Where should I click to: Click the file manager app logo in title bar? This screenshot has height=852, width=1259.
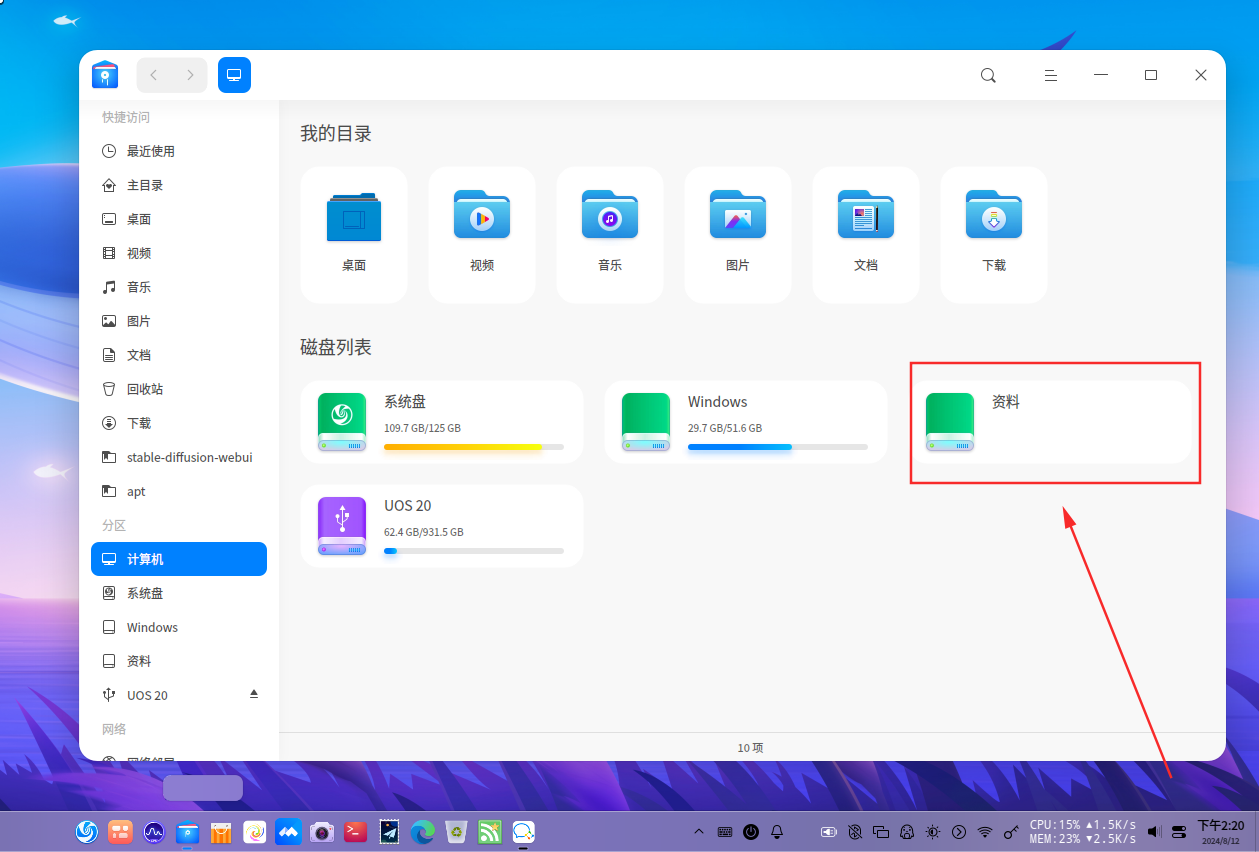pos(105,75)
